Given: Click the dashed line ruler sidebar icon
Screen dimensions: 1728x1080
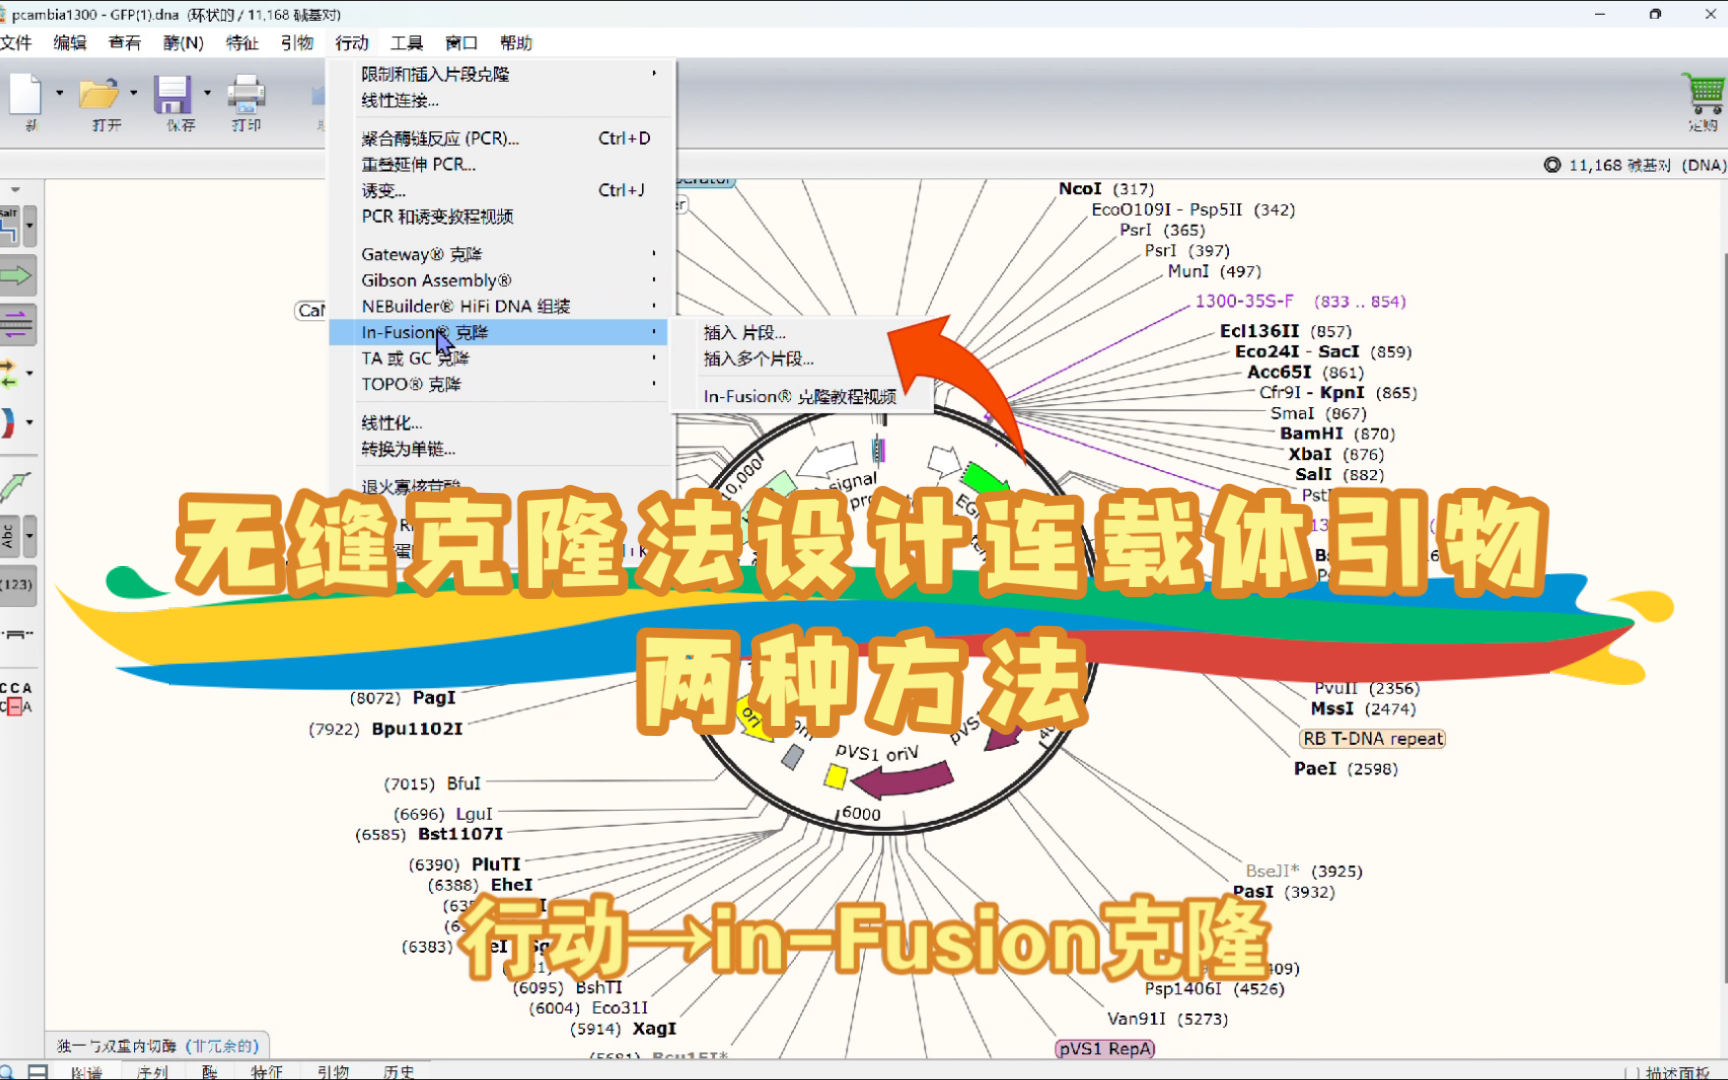Looking at the screenshot, I should (17, 634).
